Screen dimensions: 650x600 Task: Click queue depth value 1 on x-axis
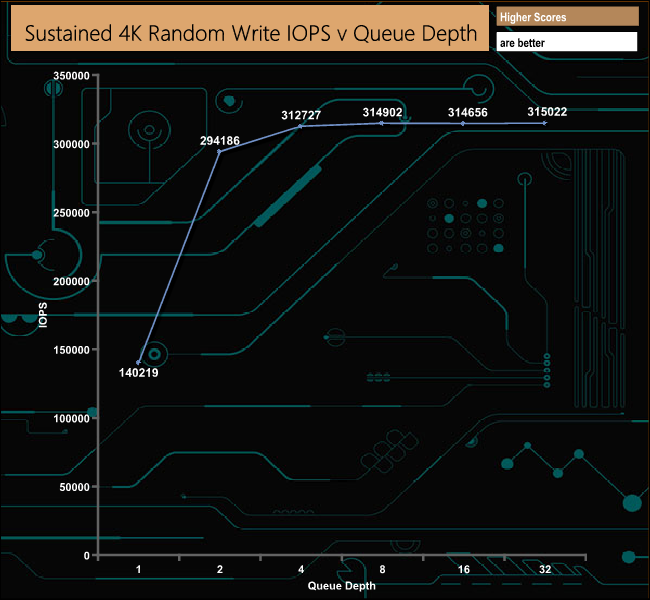(x=138, y=569)
